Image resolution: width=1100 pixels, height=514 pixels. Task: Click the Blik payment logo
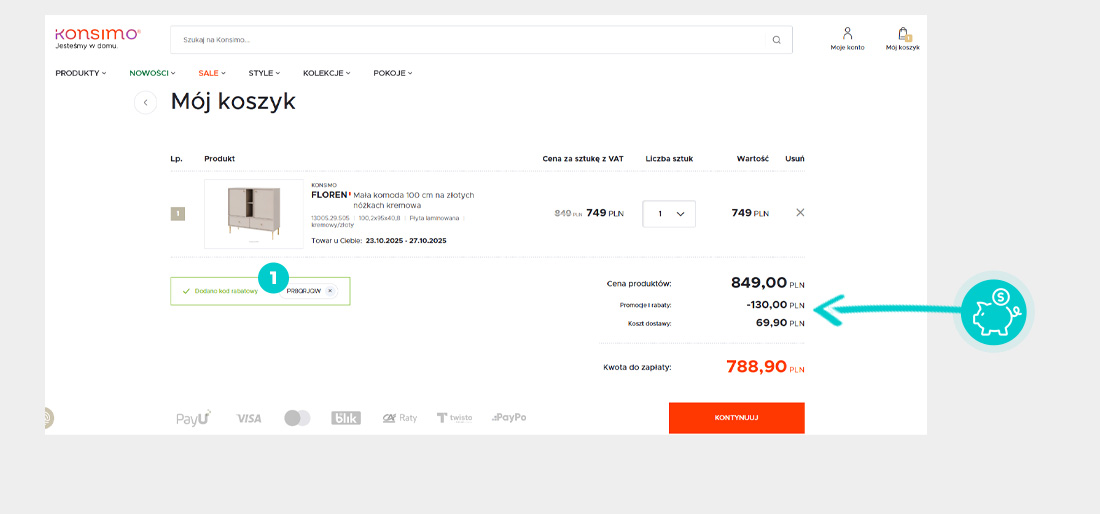point(346,418)
